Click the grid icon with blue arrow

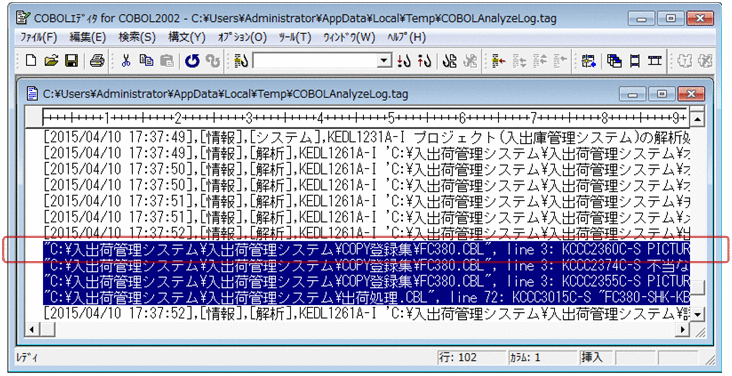[x=589, y=61]
